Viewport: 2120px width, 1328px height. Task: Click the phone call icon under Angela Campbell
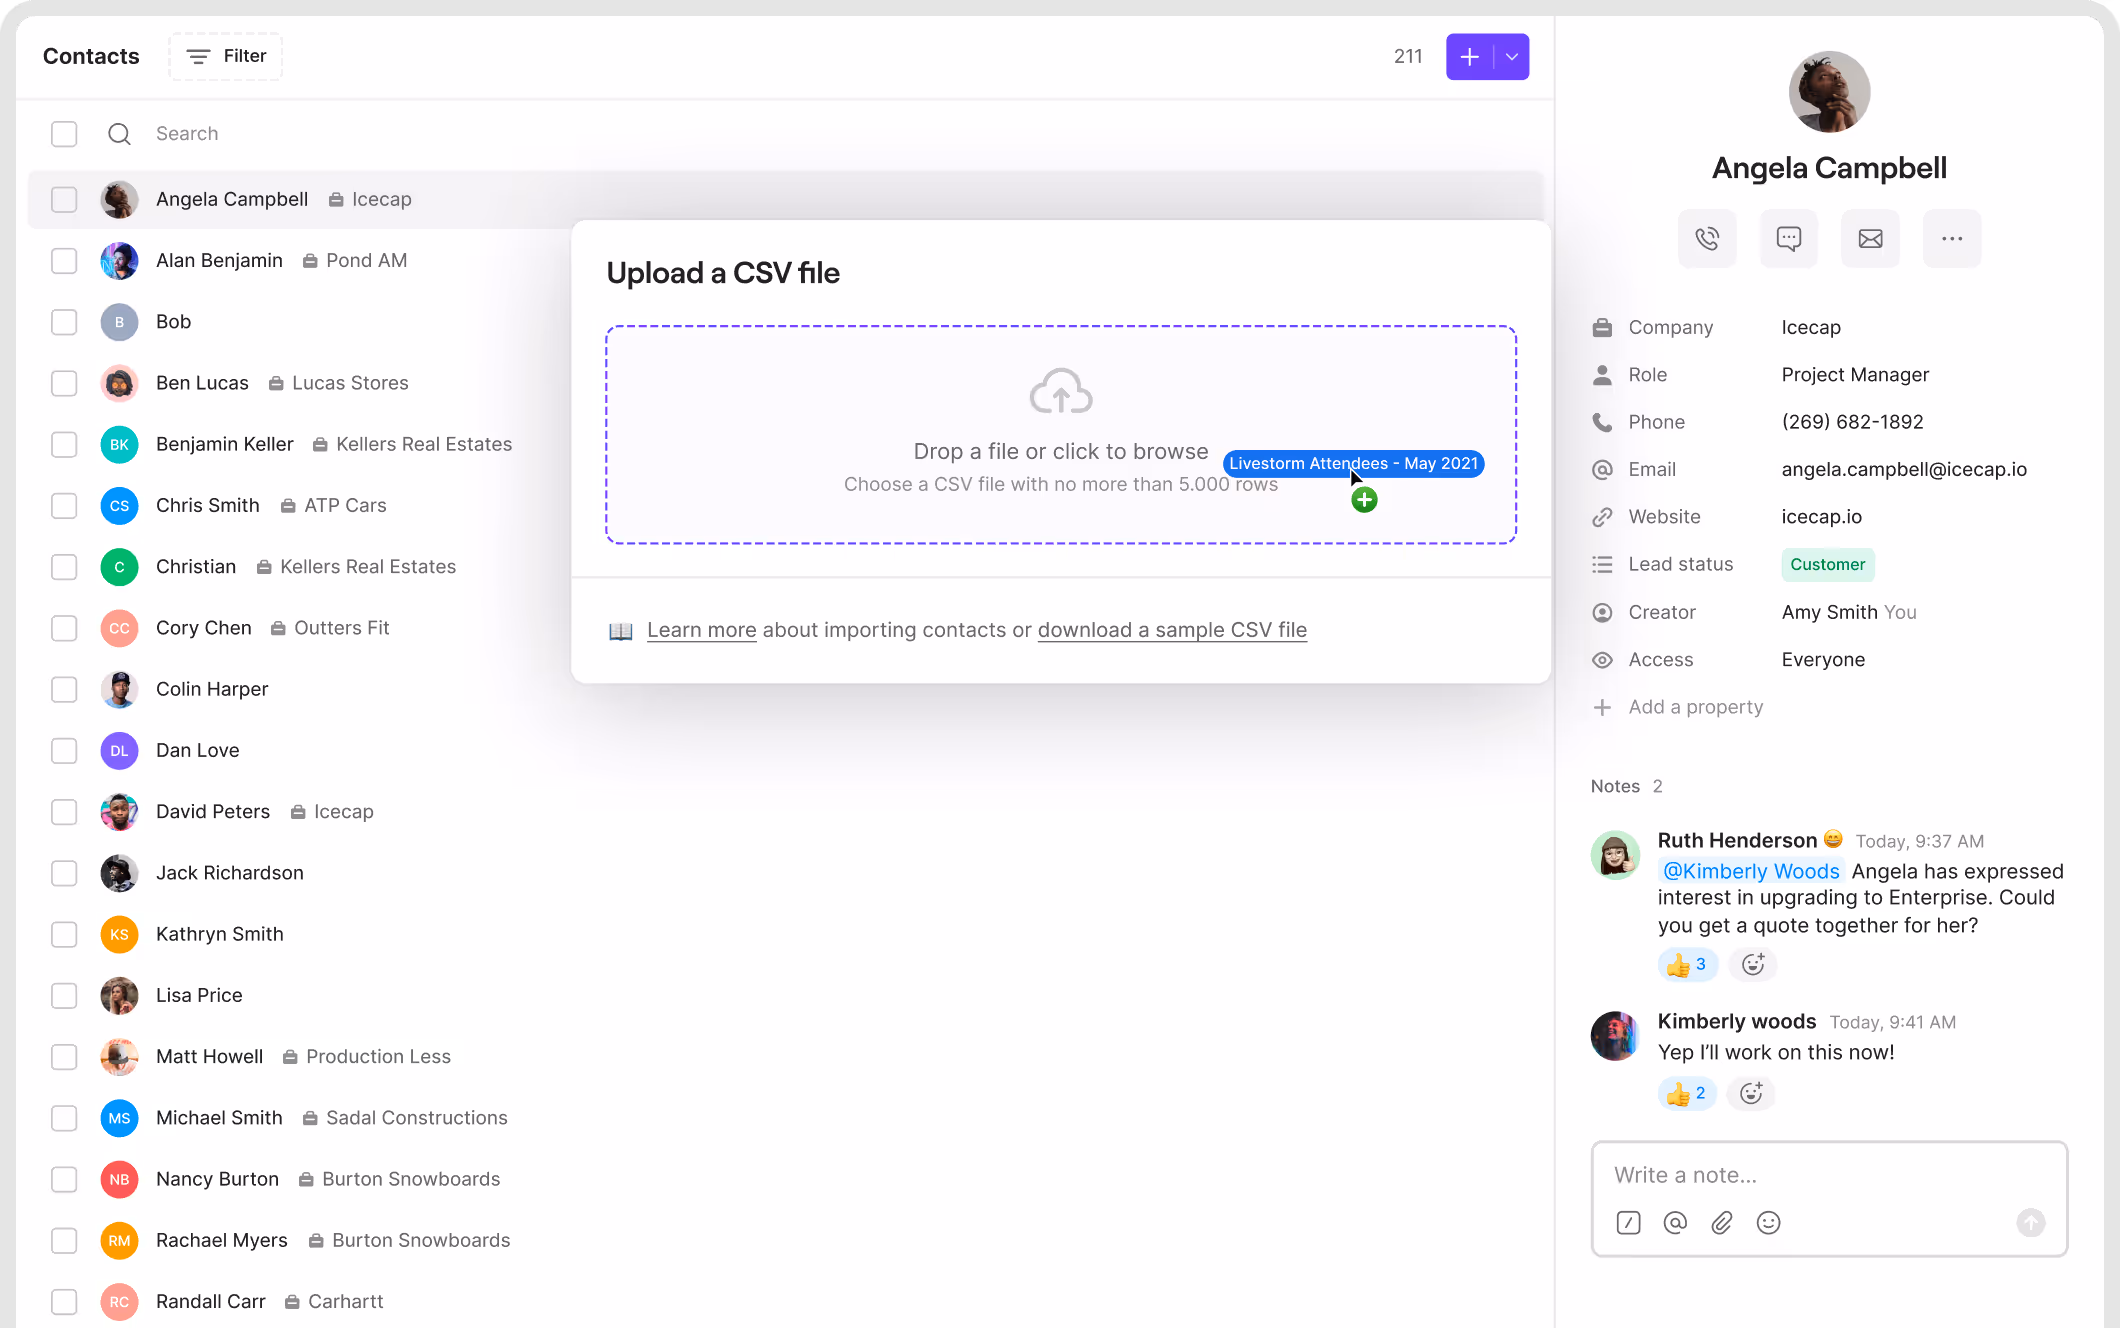(x=1707, y=238)
